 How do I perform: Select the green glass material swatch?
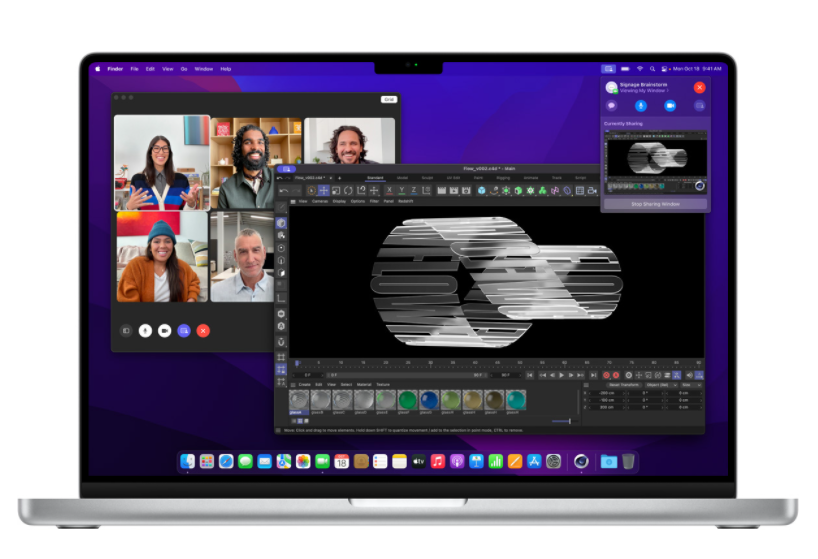tap(407, 400)
